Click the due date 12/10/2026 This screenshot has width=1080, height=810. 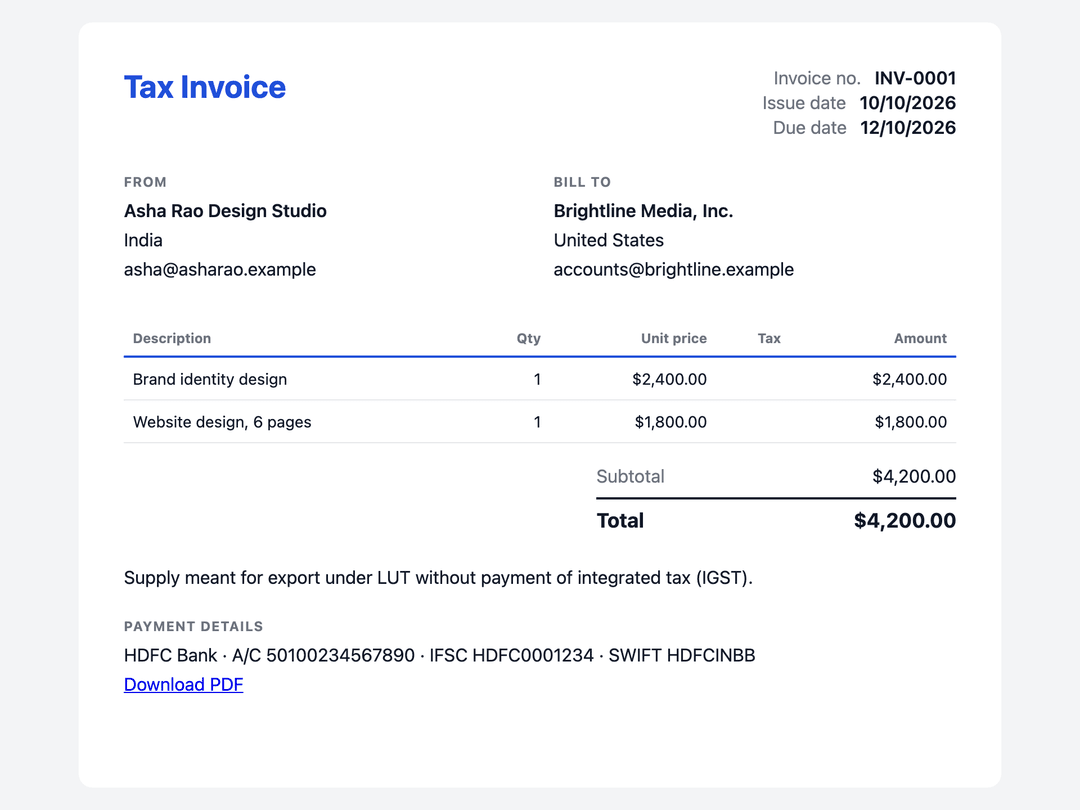point(908,127)
